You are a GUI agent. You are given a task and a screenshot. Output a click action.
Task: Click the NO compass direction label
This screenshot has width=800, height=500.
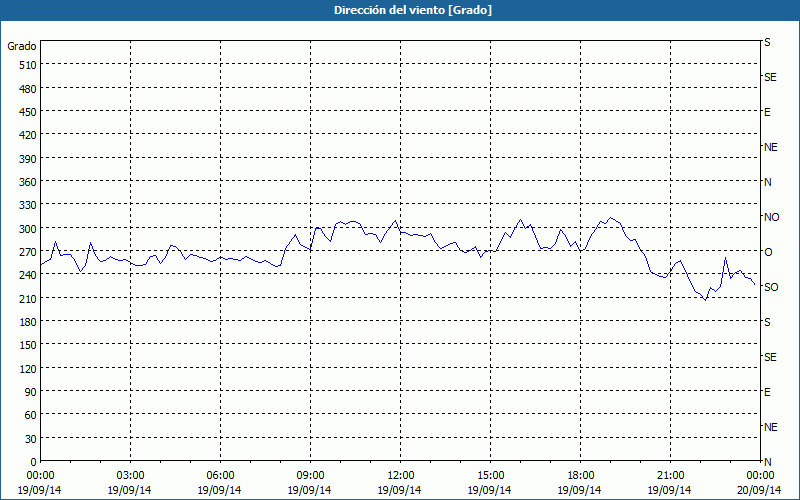771,217
